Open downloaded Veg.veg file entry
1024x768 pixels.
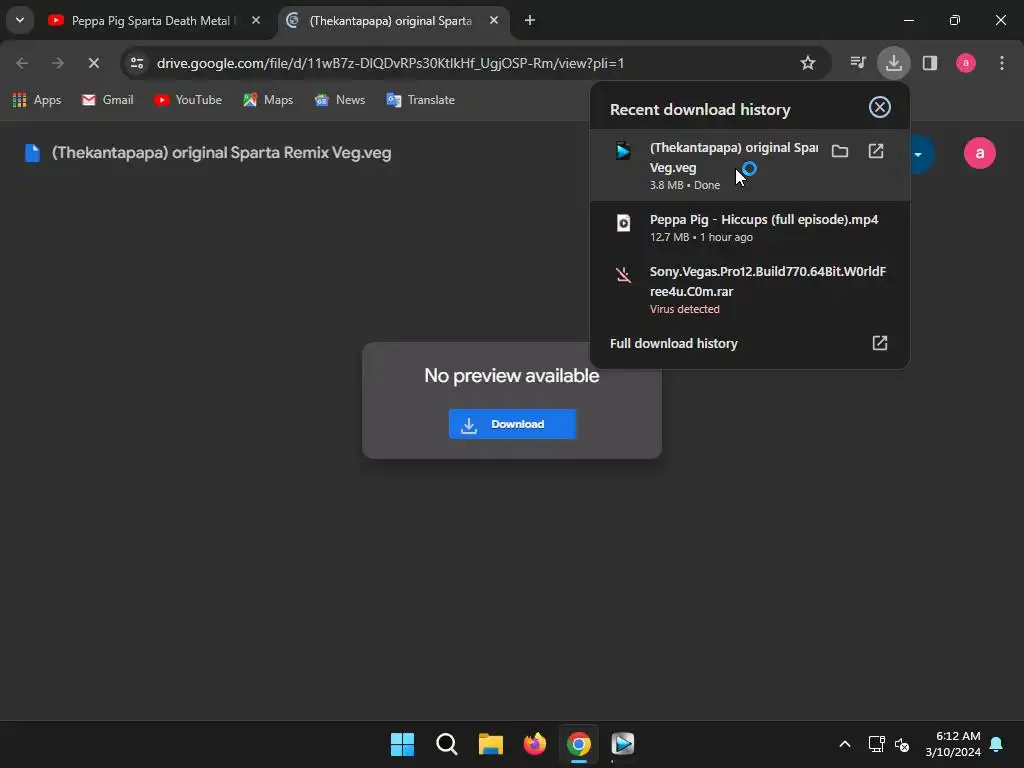(750, 165)
